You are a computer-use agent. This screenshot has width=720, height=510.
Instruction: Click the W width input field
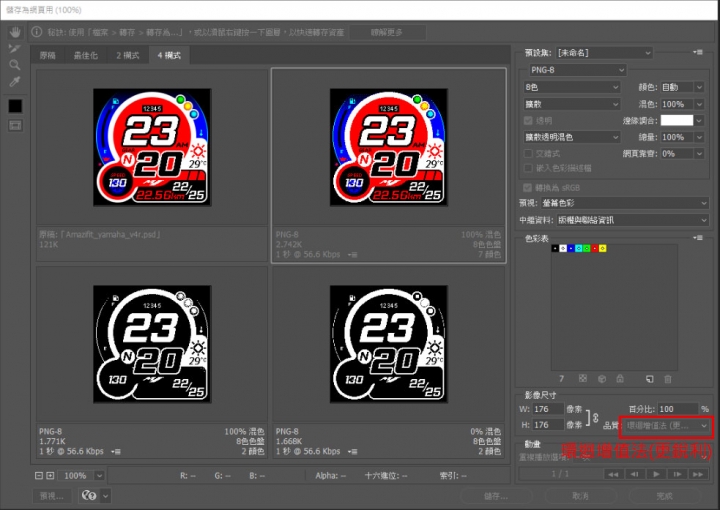point(548,409)
